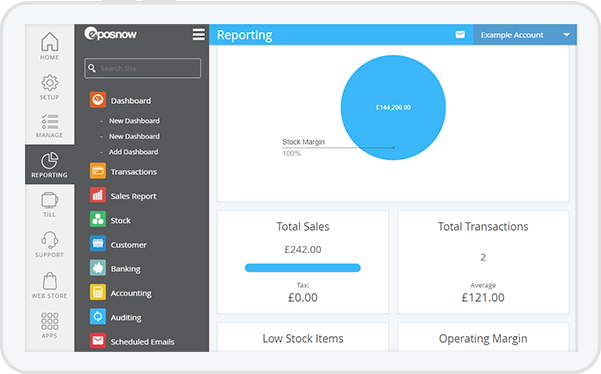Go to the Scheduled Emails menu link
The image size is (601, 374).
click(x=142, y=342)
